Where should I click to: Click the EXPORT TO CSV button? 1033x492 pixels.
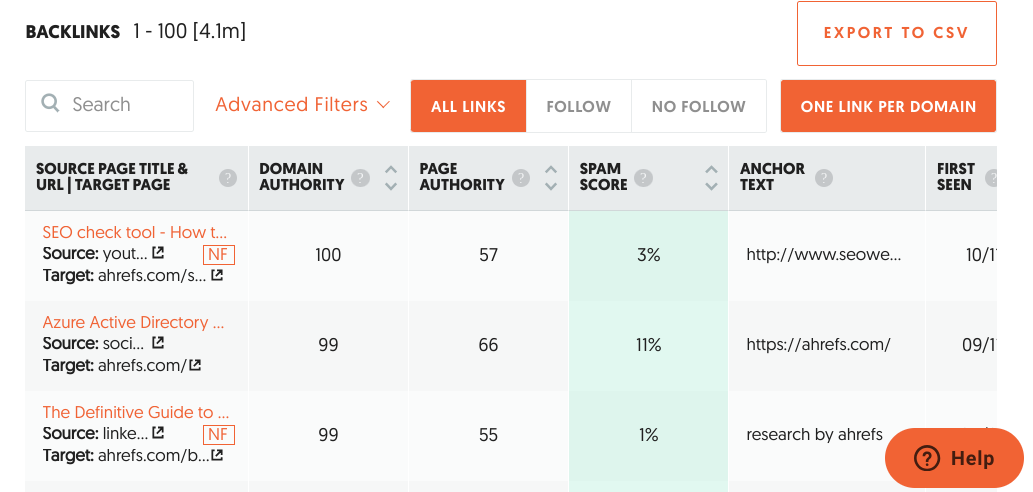point(897,34)
